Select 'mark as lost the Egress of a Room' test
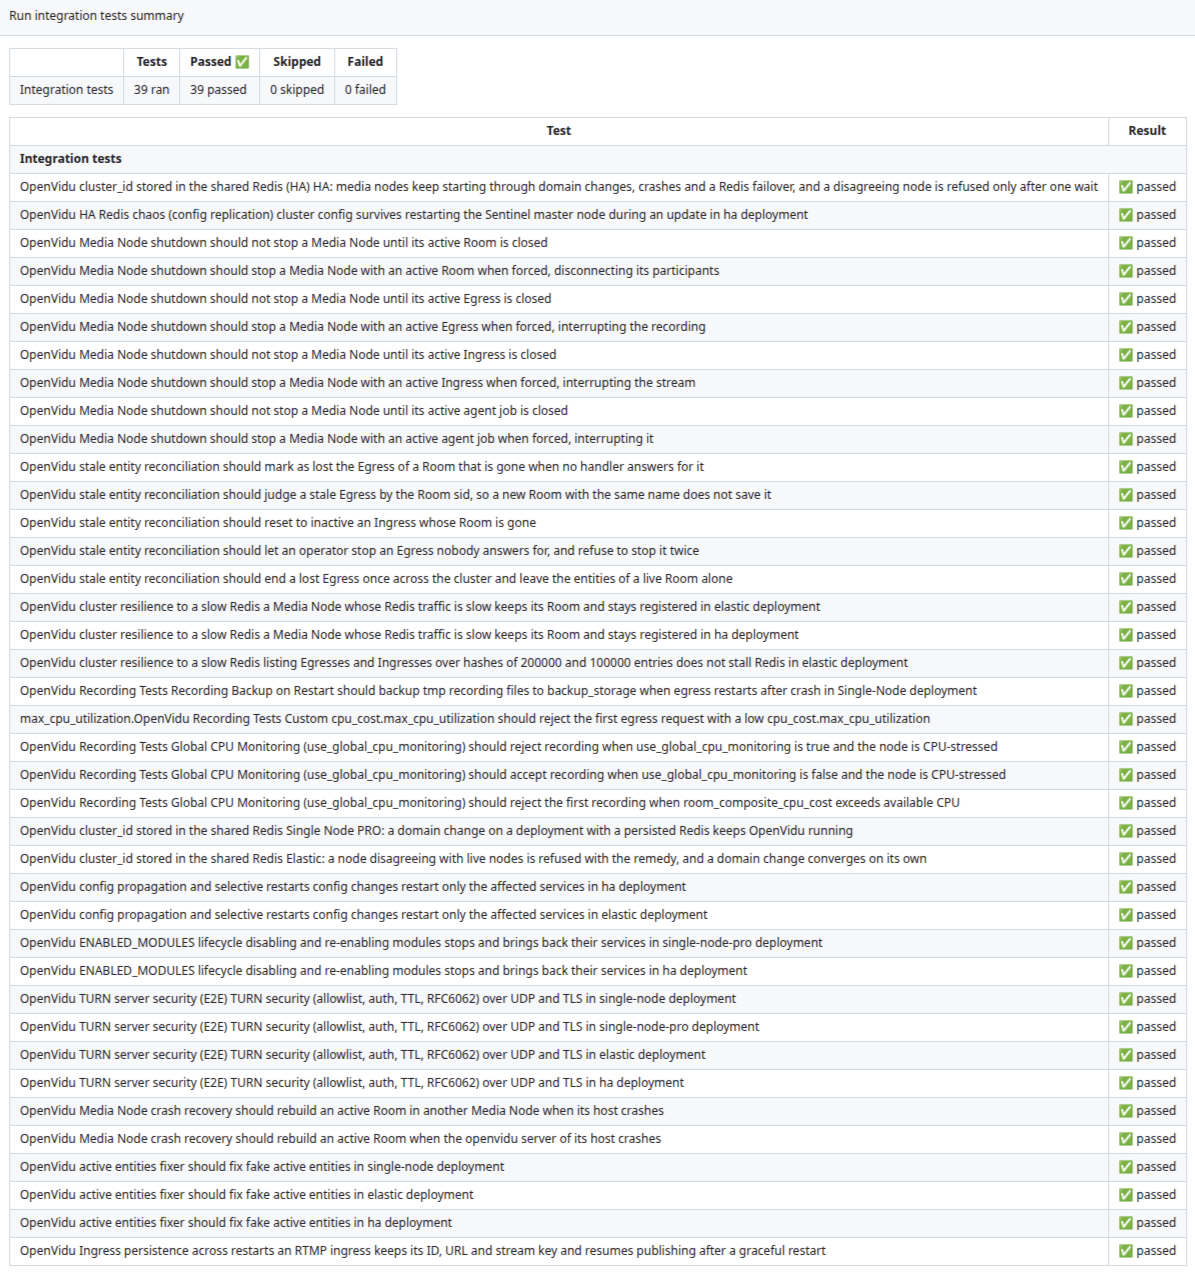 click(362, 467)
